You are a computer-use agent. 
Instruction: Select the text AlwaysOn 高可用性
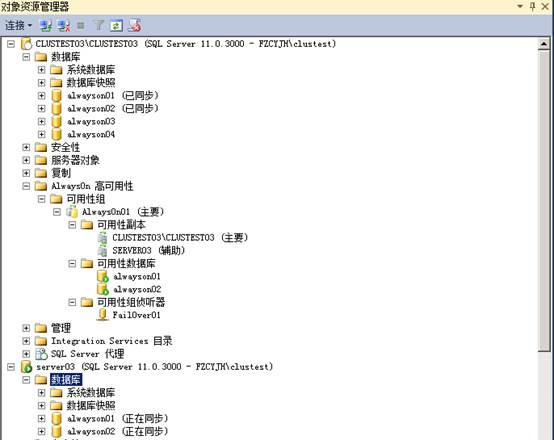tap(92, 186)
